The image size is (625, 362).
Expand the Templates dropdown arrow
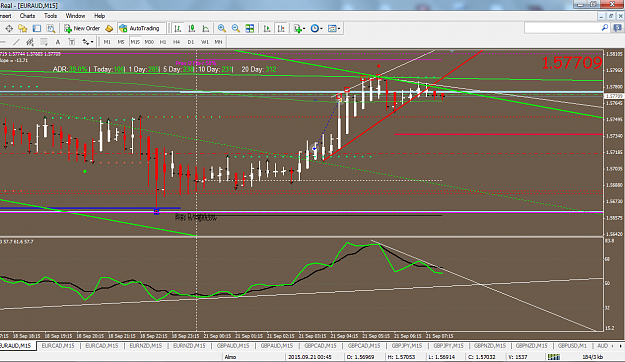(x=339, y=28)
